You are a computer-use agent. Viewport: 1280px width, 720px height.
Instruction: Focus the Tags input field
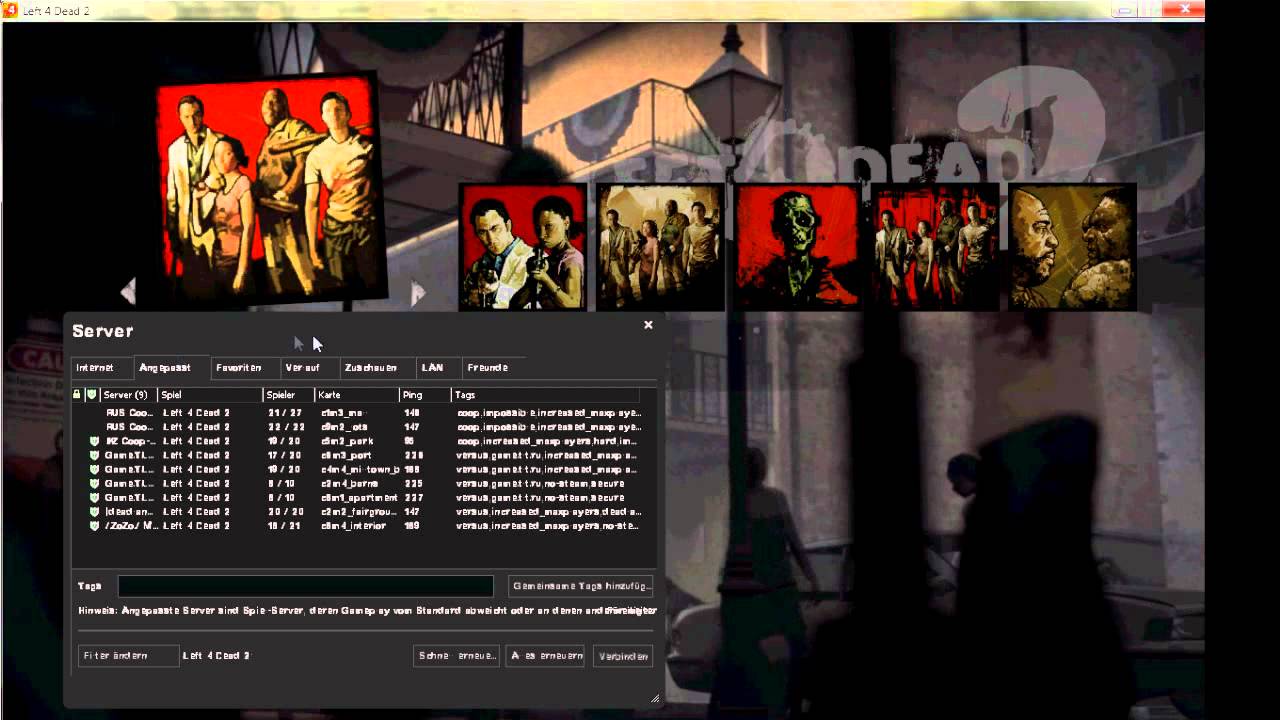click(x=306, y=586)
